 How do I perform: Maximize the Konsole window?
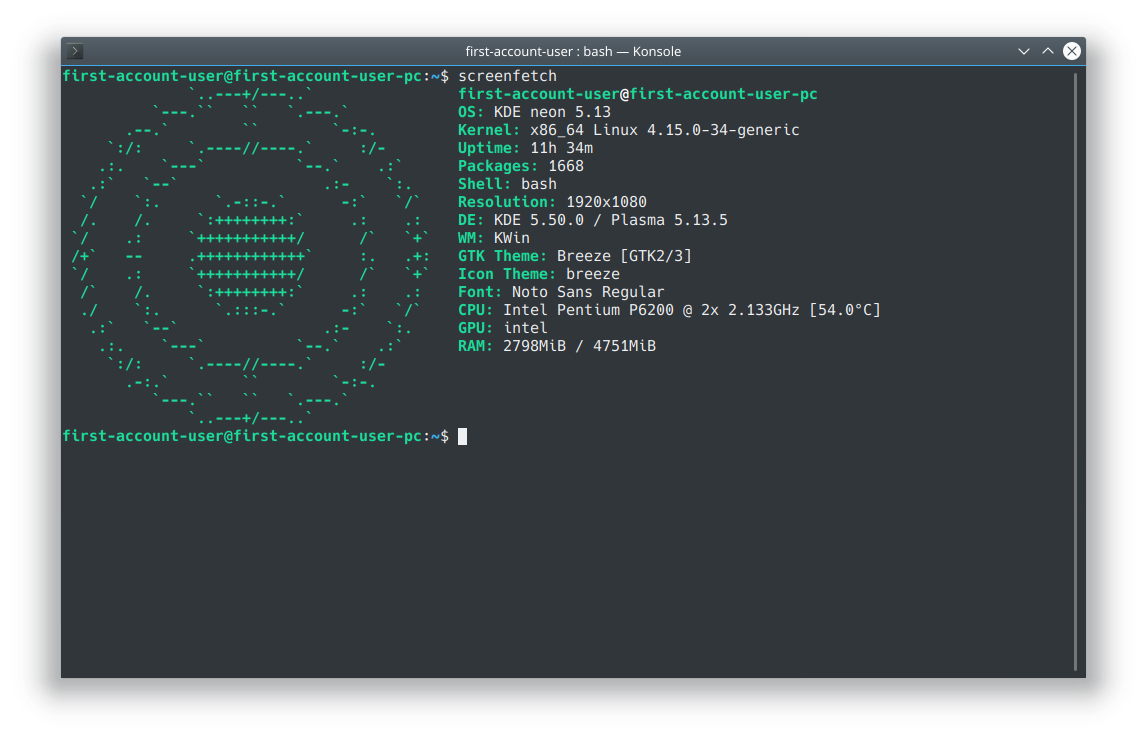click(1048, 51)
